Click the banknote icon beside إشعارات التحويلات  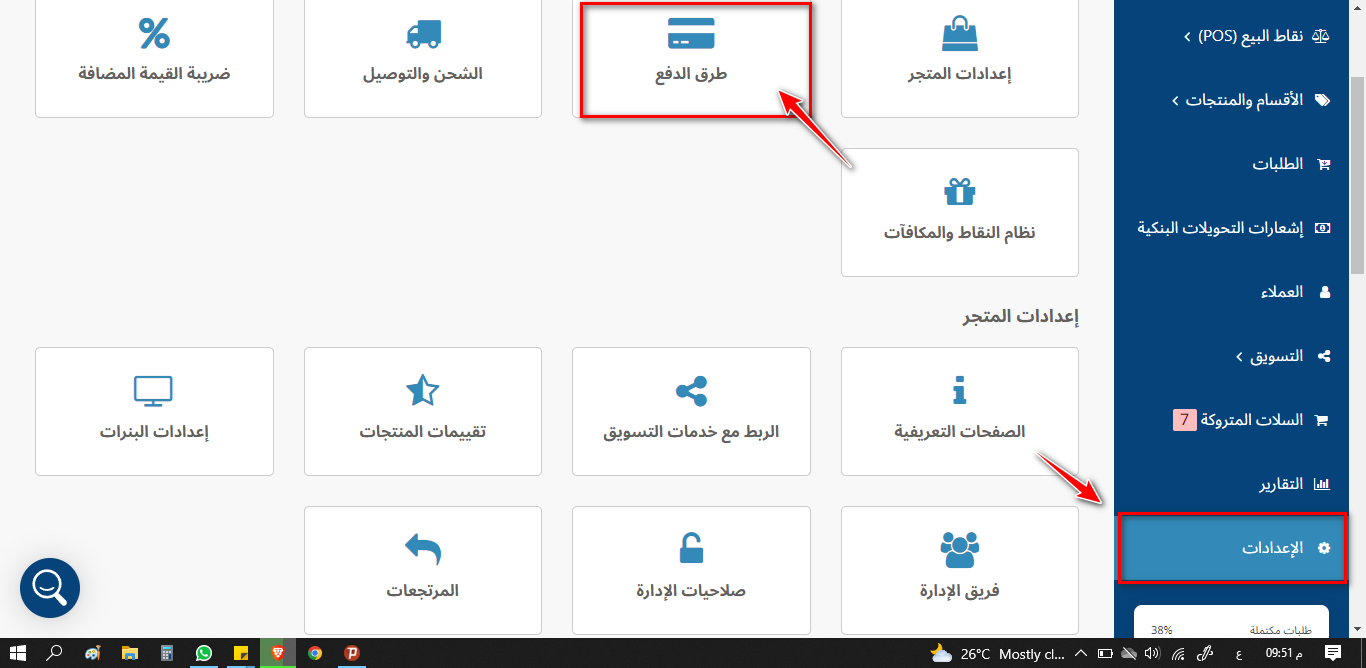pyautogui.click(x=1323, y=228)
